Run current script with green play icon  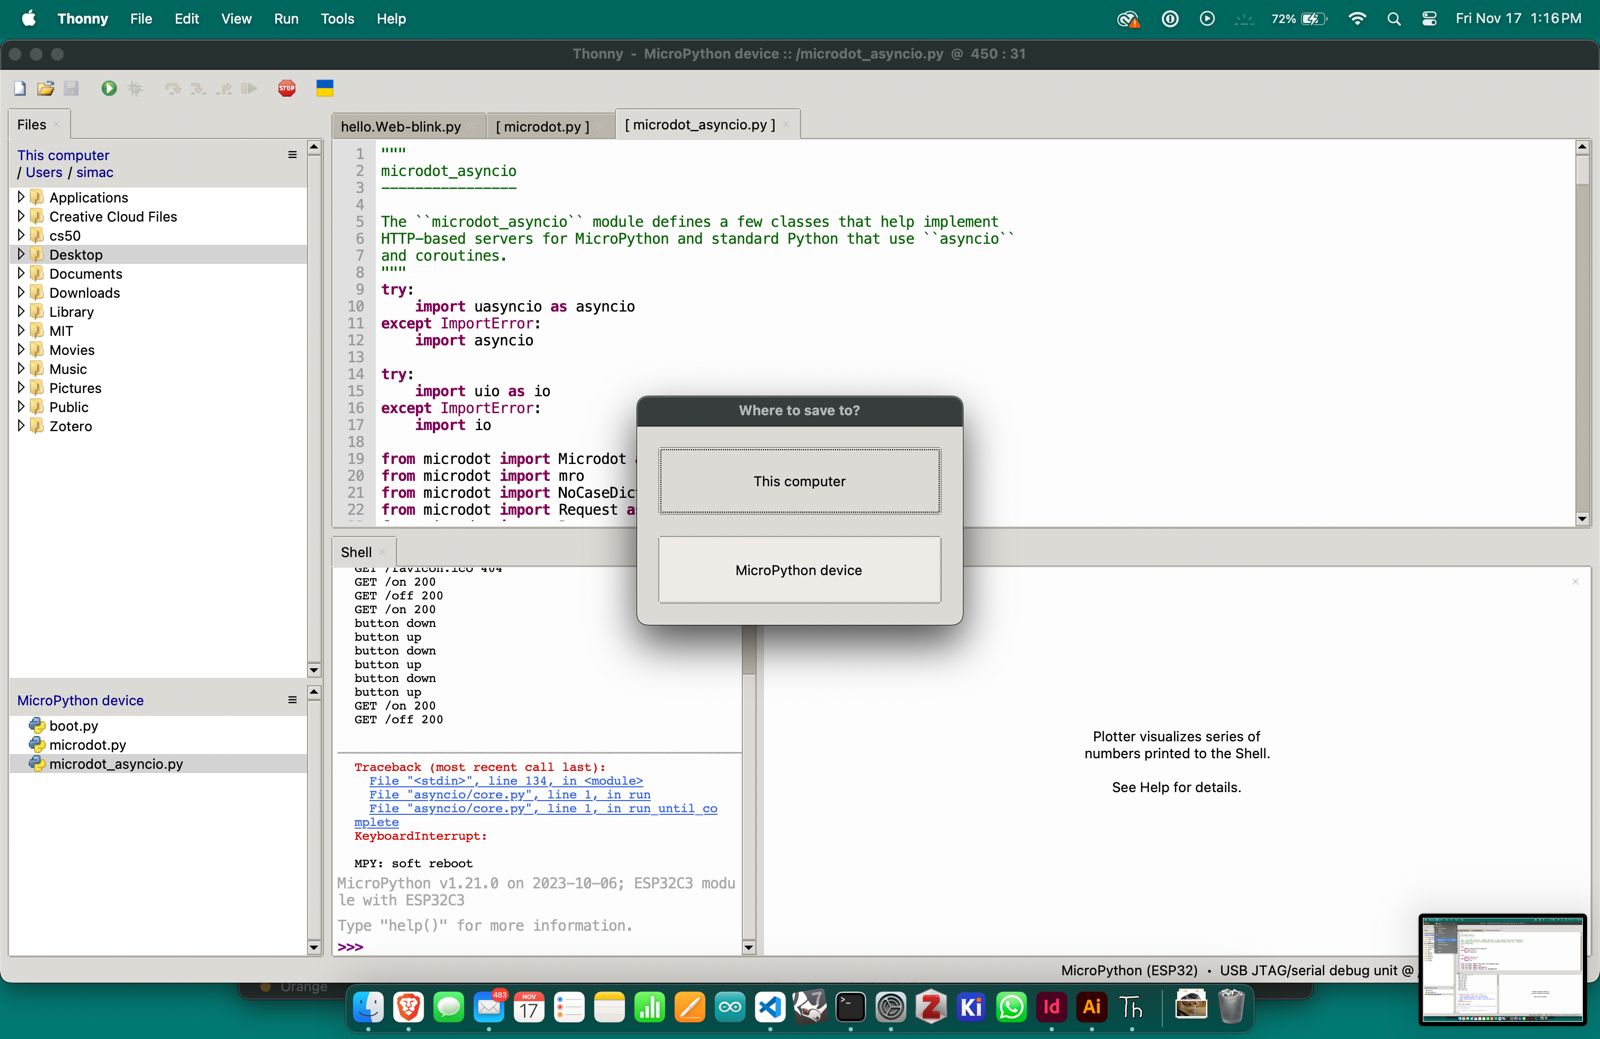[109, 89]
